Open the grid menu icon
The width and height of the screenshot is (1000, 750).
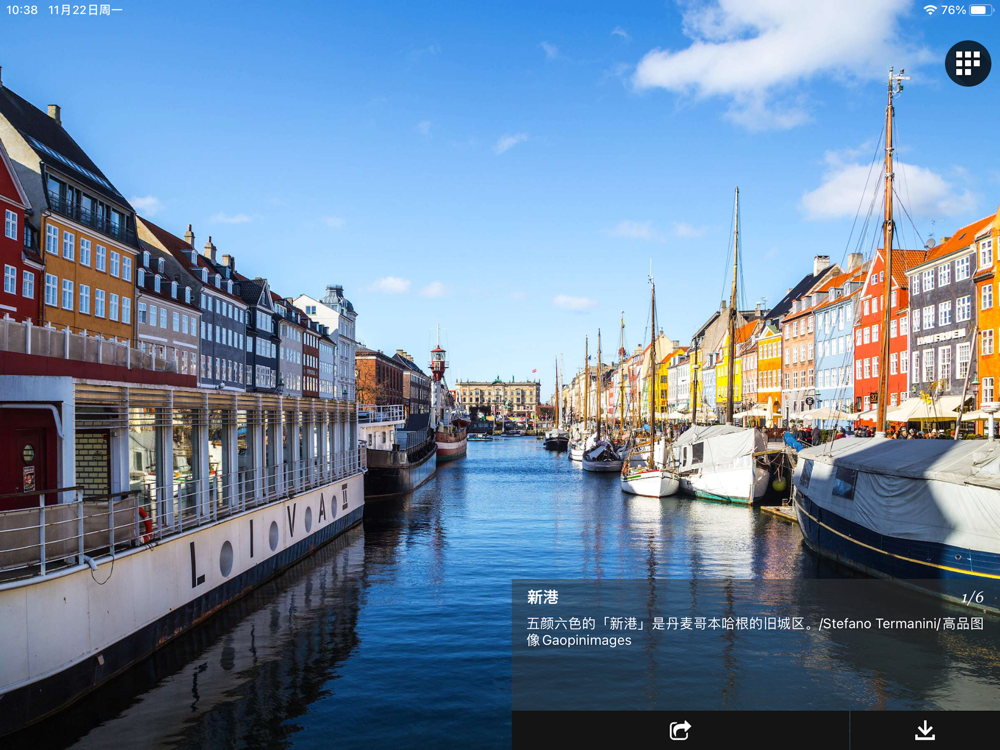point(967,63)
